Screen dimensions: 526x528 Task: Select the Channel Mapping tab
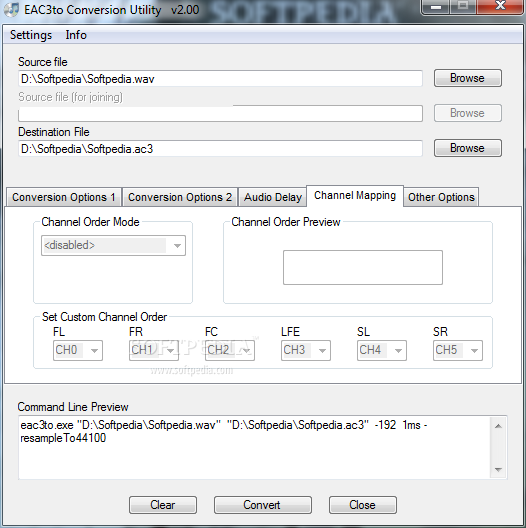coord(355,195)
